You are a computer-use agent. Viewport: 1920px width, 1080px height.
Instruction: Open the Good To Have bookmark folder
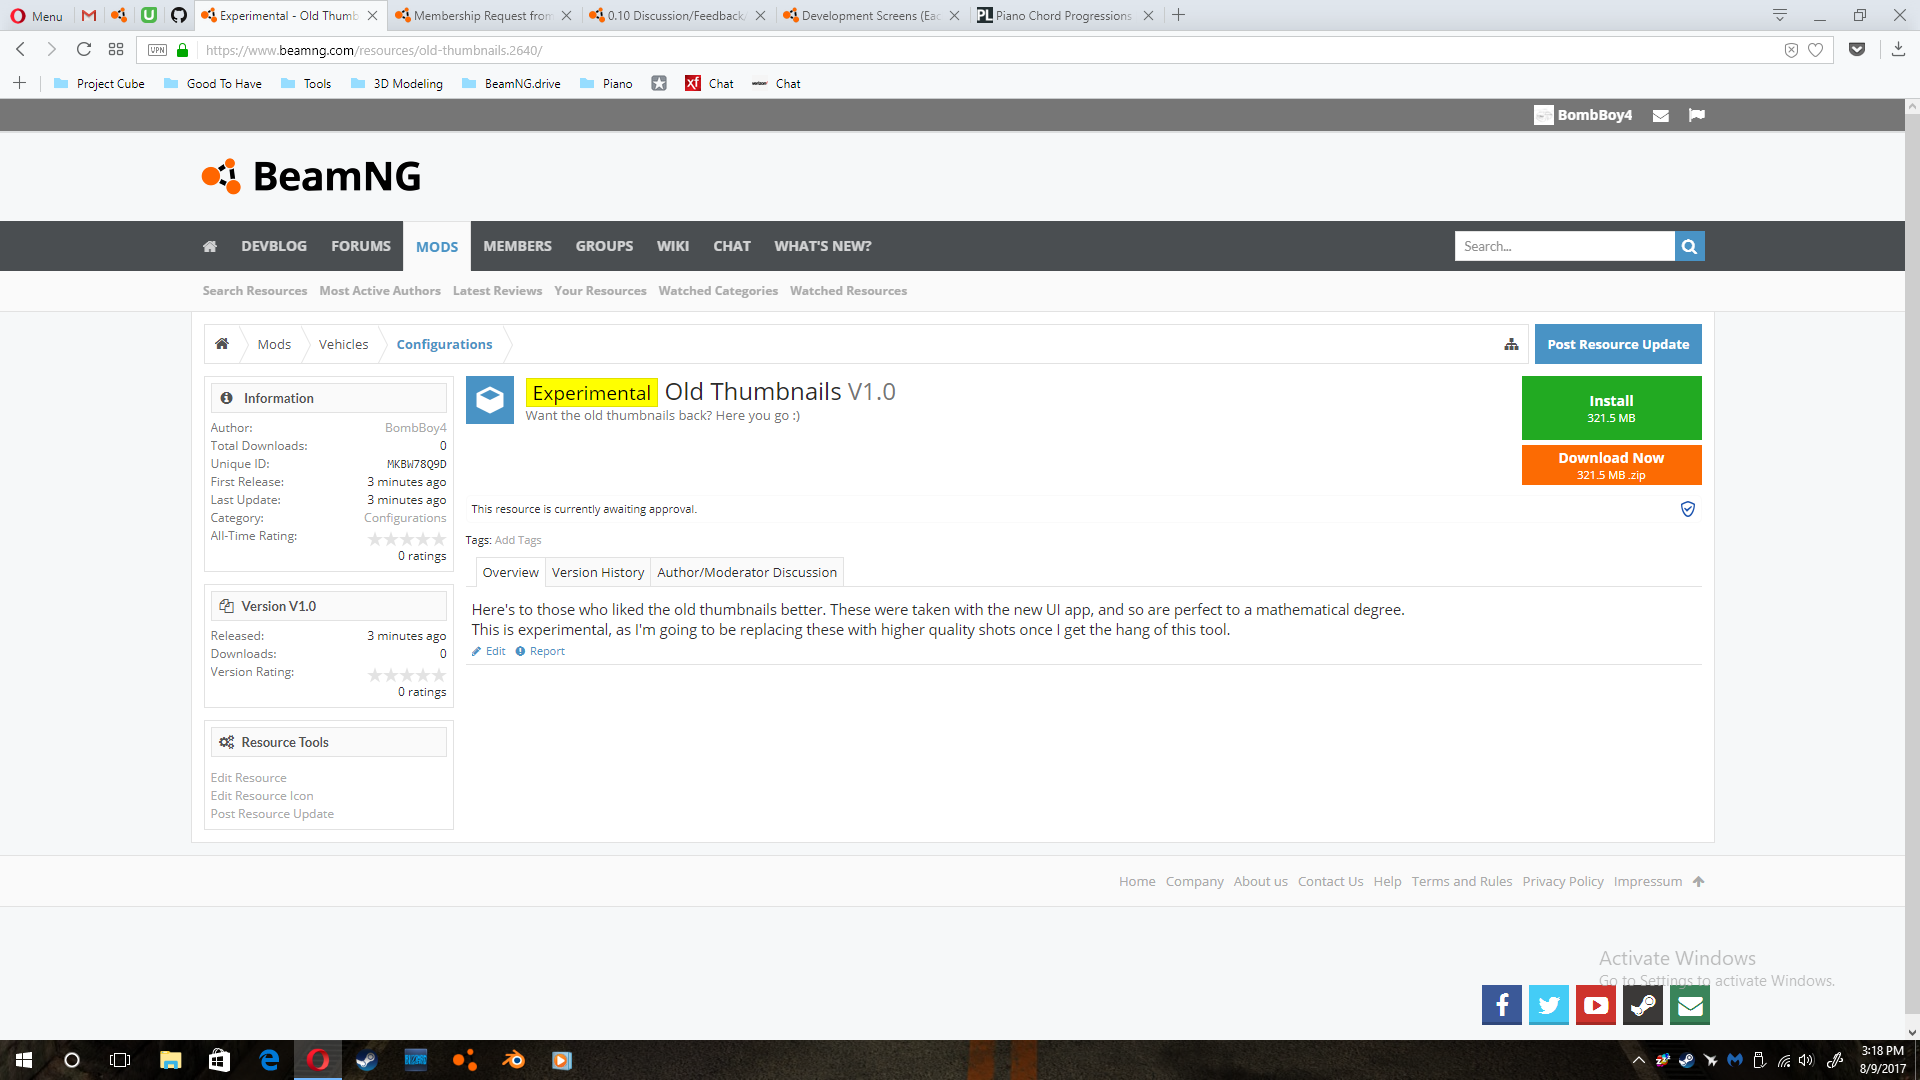point(213,84)
